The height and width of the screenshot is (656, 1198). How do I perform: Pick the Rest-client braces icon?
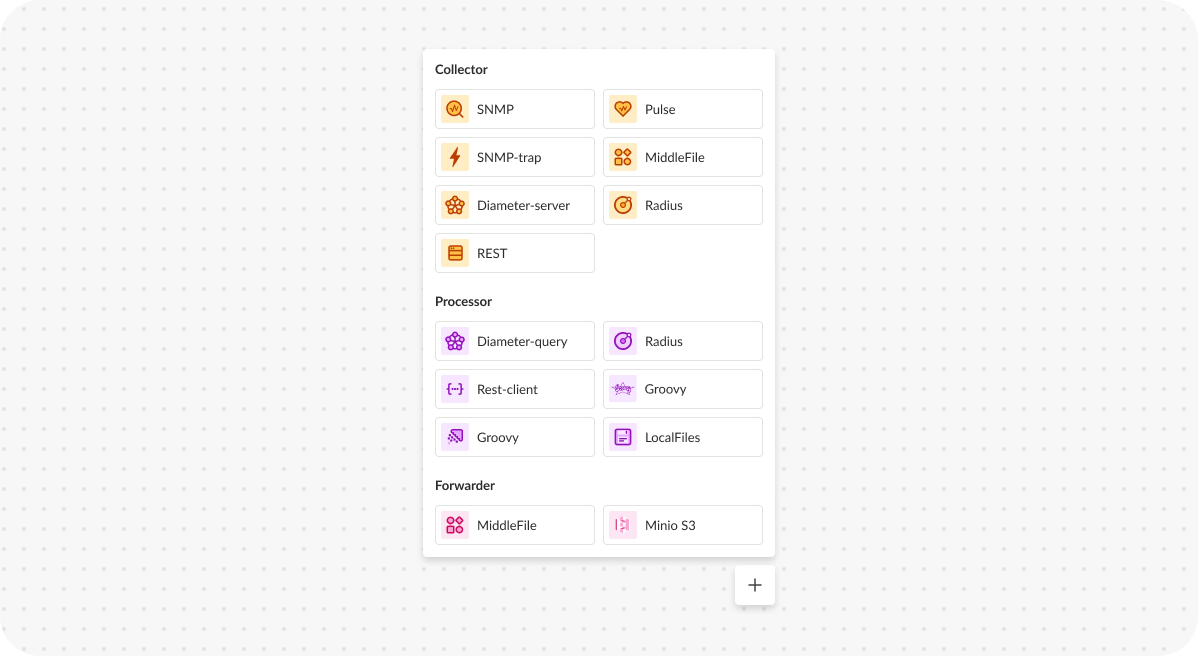[455, 389]
